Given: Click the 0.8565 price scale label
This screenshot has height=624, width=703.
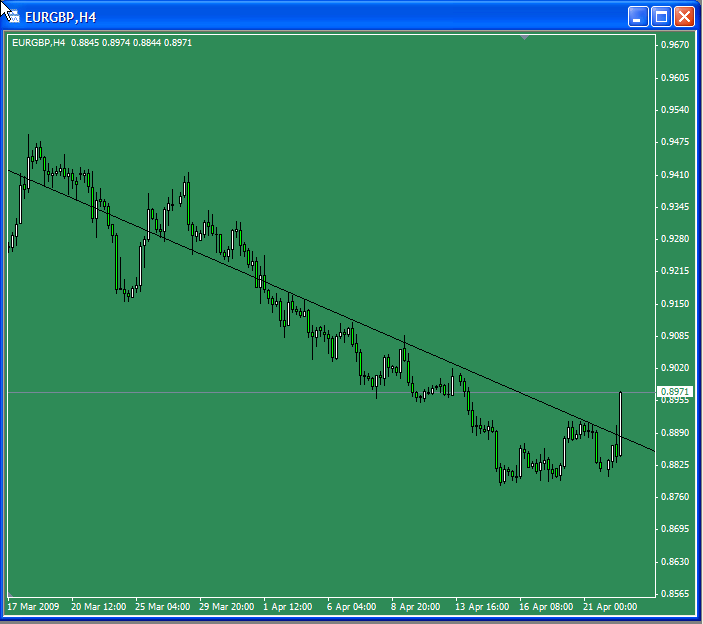Looking at the screenshot, I should click(x=675, y=594).
